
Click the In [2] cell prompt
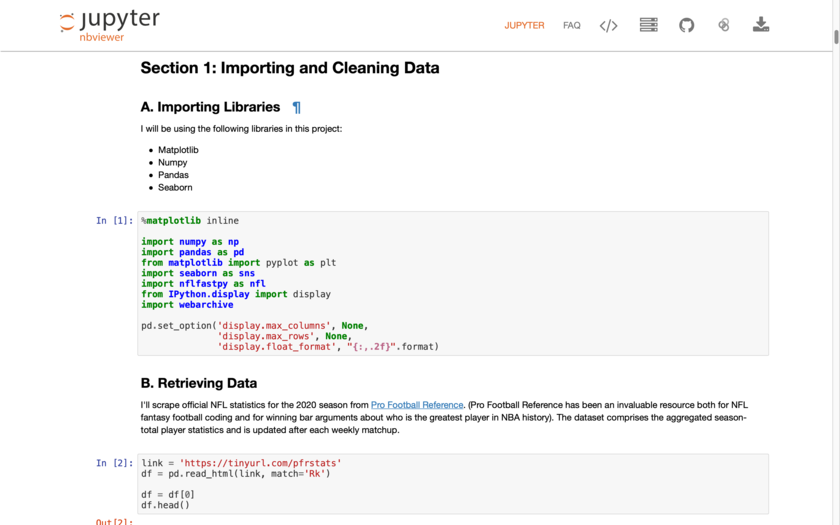tap(114, 463)
